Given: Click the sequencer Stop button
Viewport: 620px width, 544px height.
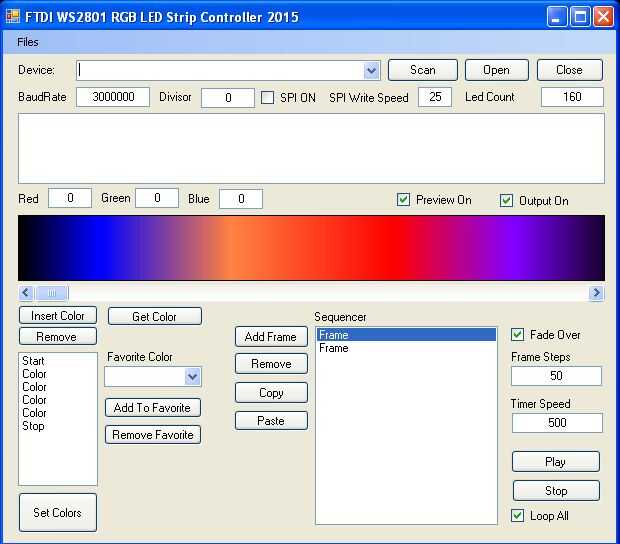Looking at the screenshot, I should (x=556, y=491).
